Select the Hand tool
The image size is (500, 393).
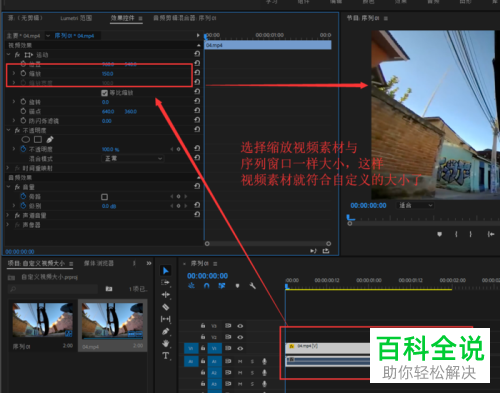coord(165,343)
